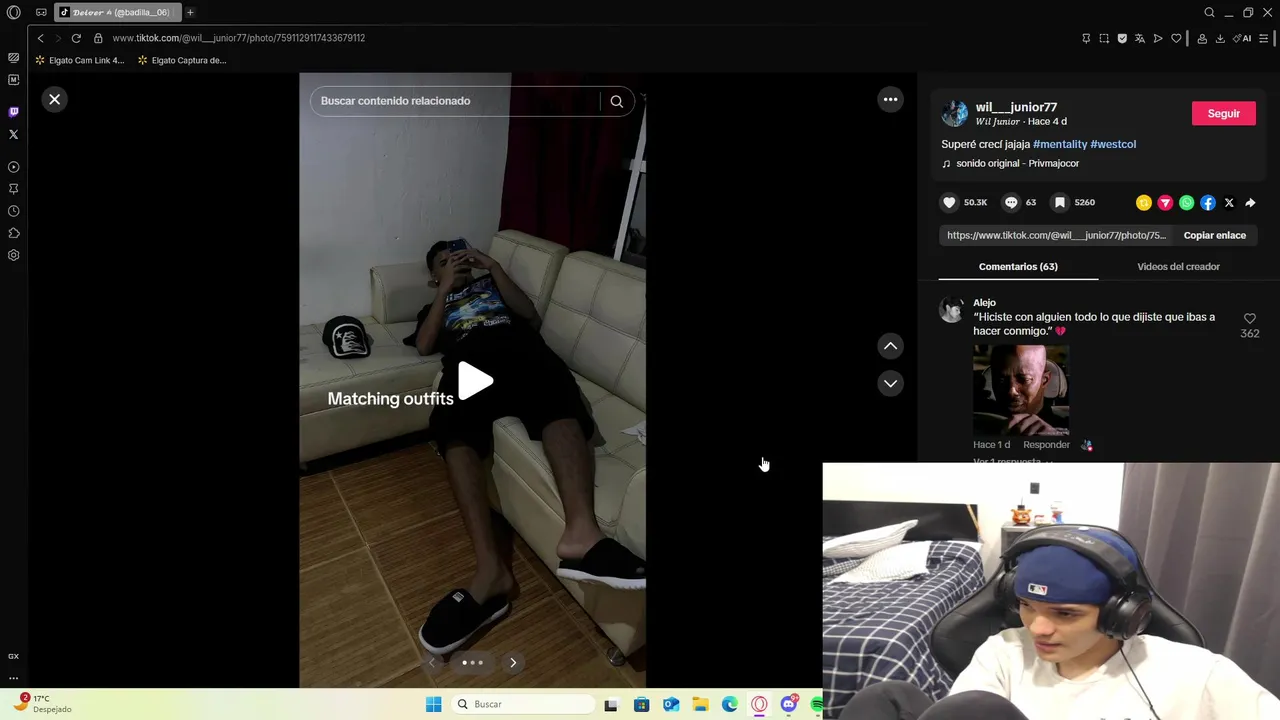Reload the current page

[76, 38]
